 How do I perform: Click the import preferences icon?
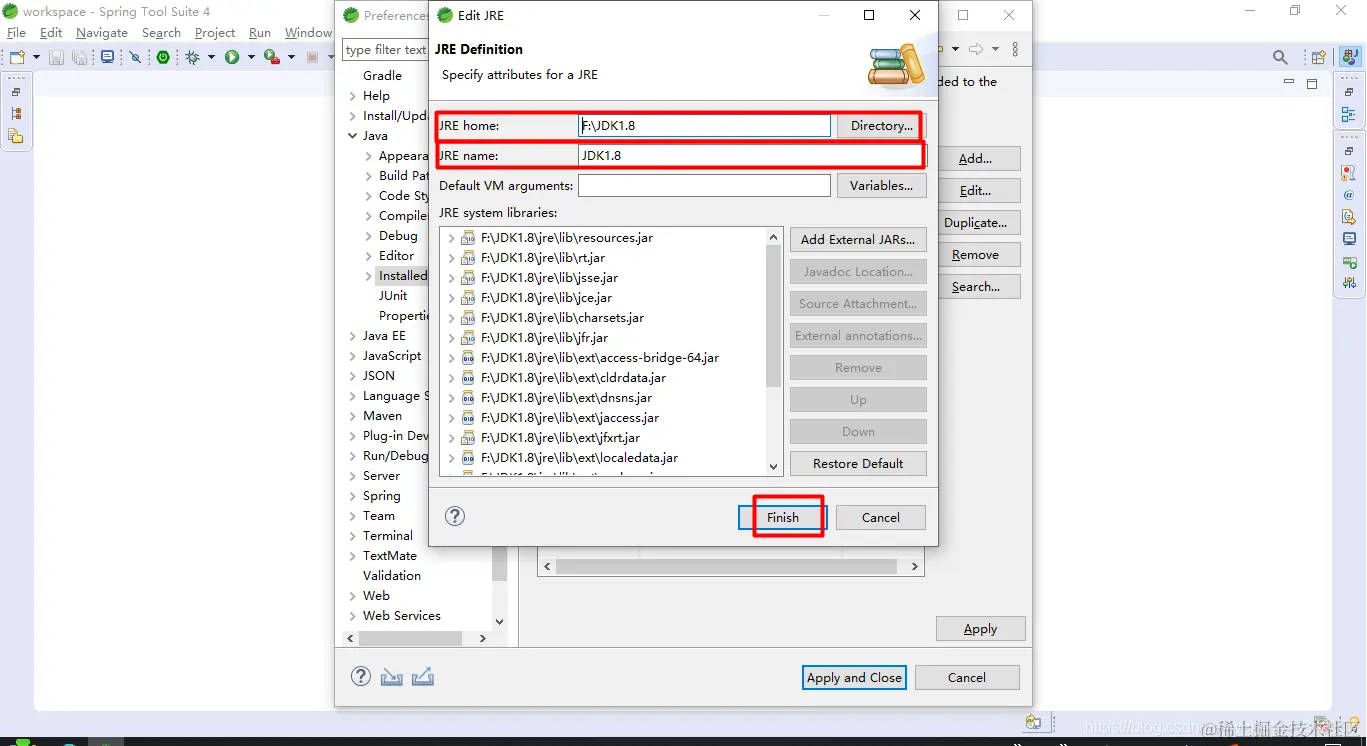click(392, 677)
